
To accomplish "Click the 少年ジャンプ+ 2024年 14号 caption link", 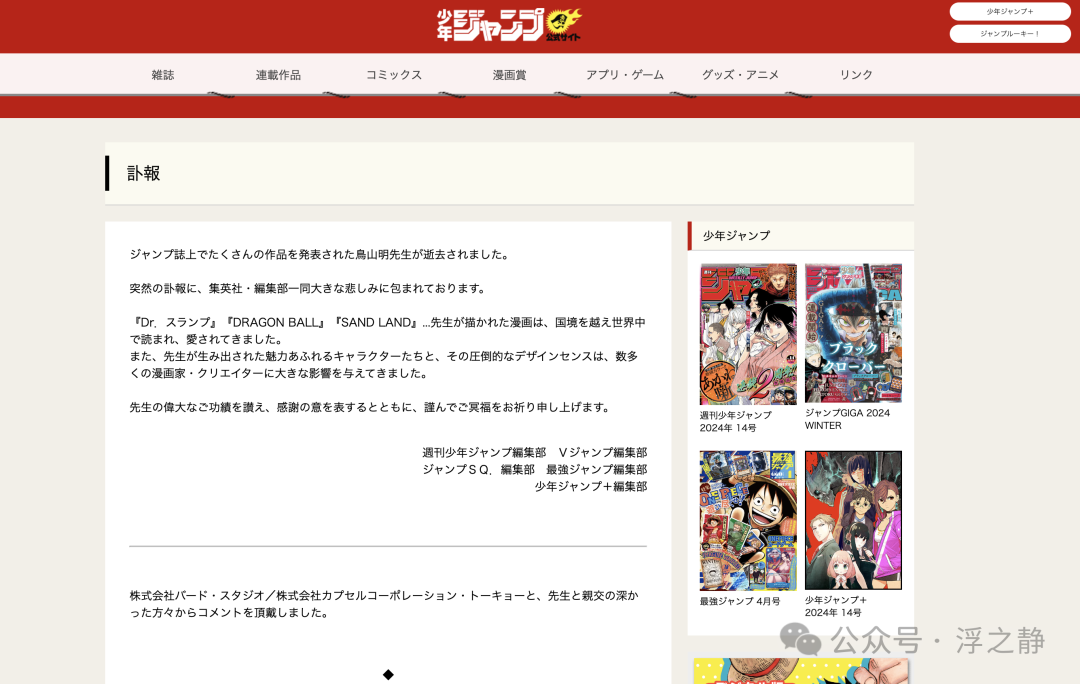I will pos(835,606).
